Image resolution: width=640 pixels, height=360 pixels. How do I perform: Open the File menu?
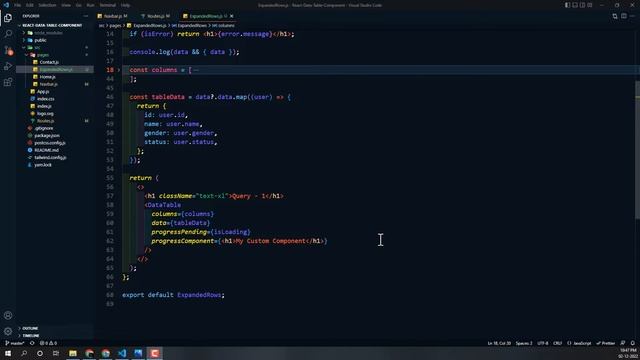(x=18, y=5)
